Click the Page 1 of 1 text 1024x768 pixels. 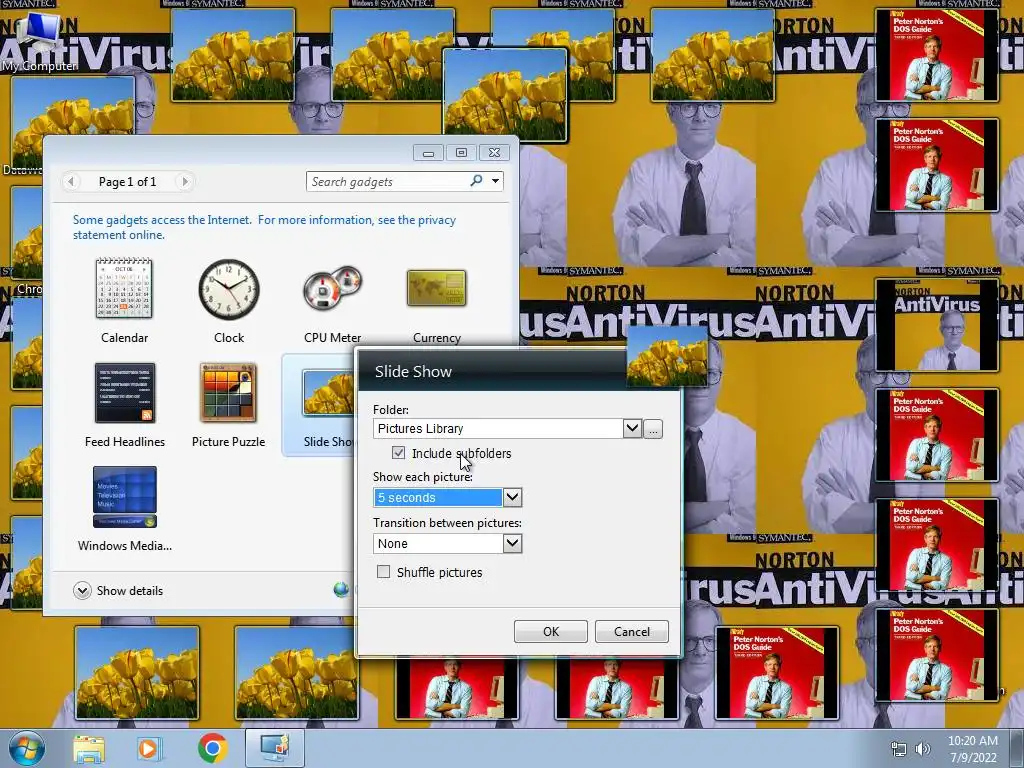coord(127,182)
